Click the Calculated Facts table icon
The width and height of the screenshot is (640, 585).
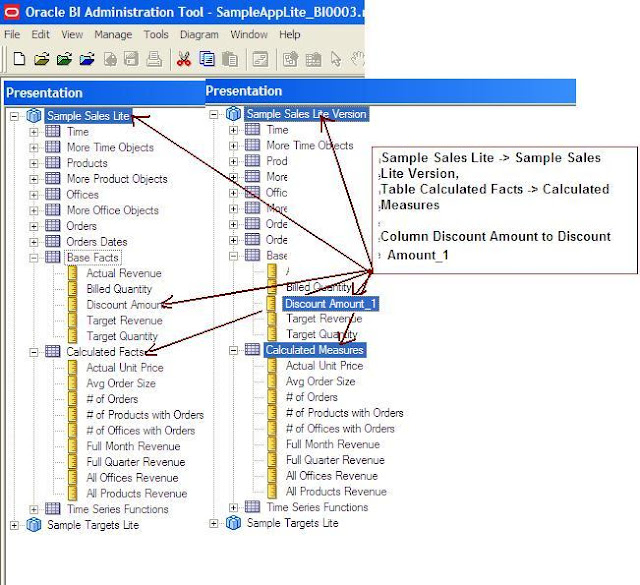53,351
